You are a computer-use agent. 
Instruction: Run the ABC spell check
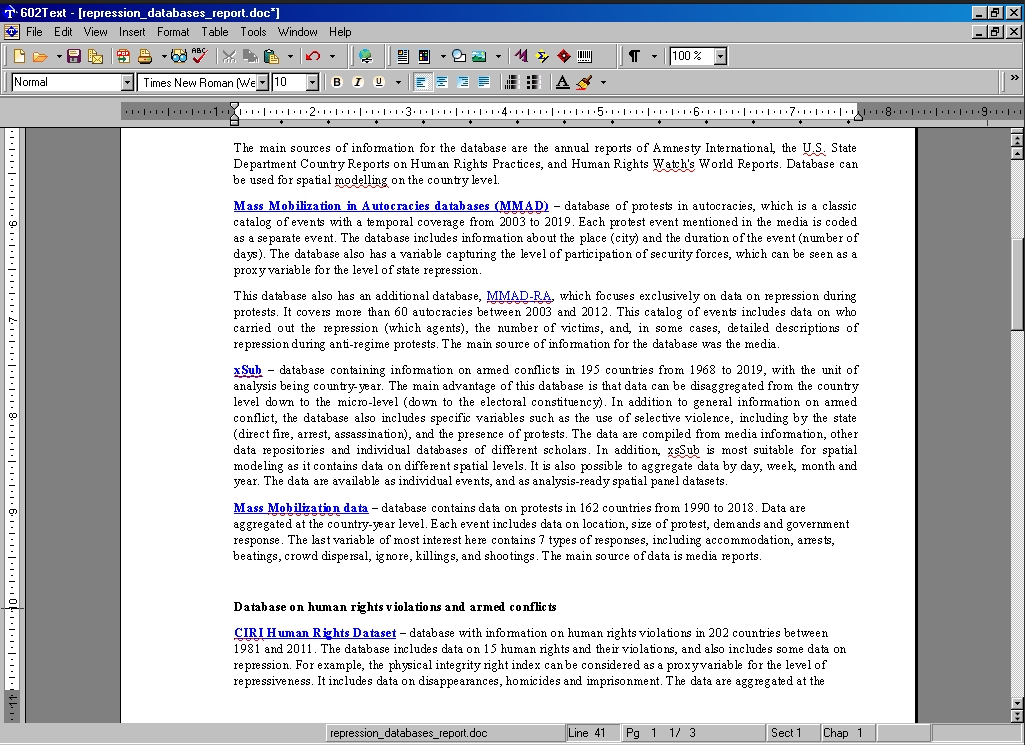[199, 56]
